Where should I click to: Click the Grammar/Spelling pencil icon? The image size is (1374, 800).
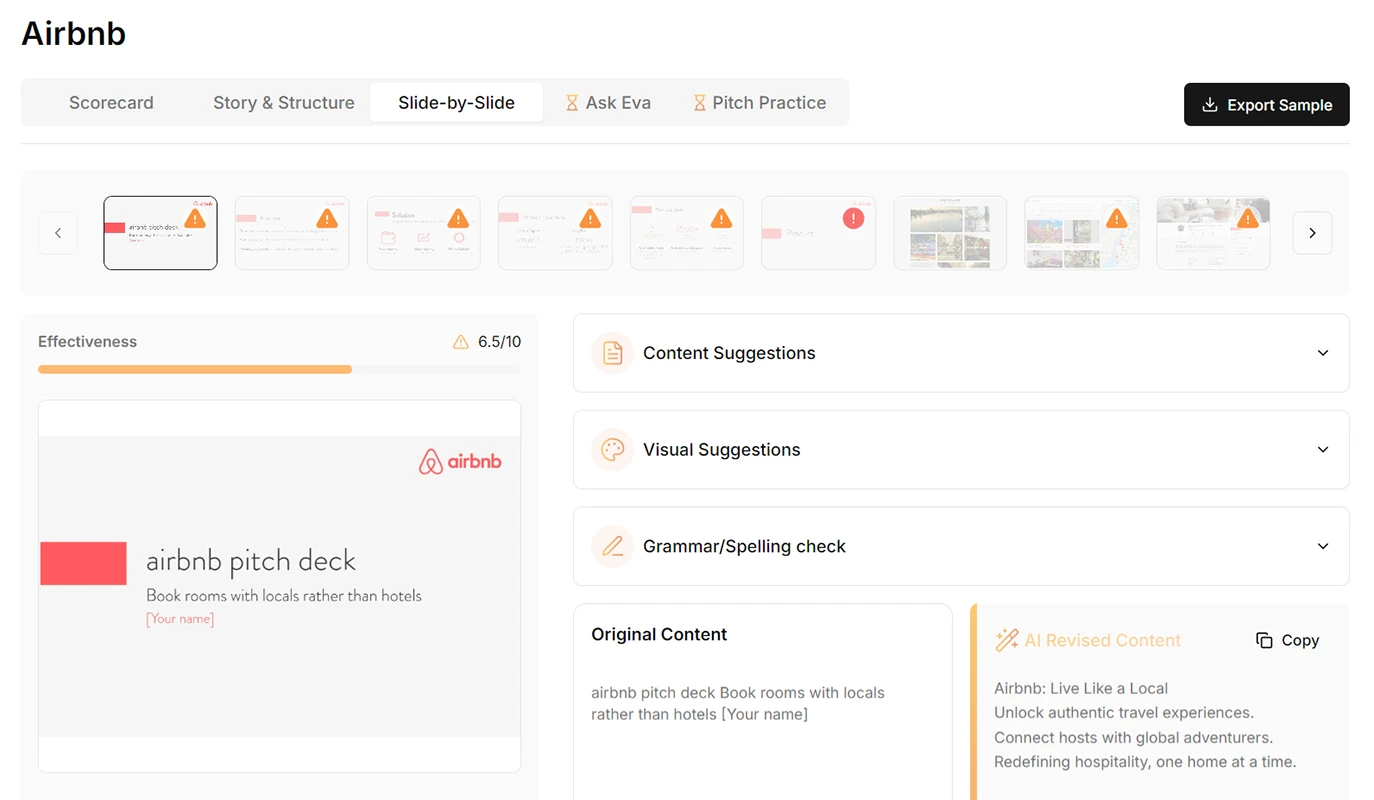(x=613, y=546)
